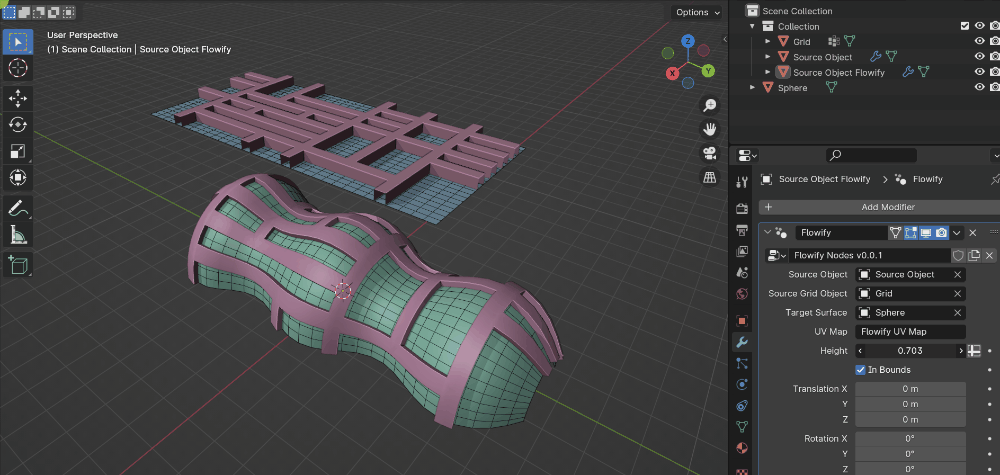Select the Move tool in toolbar
Screen dimensions: 1000x475
click(x=18, y=98)
